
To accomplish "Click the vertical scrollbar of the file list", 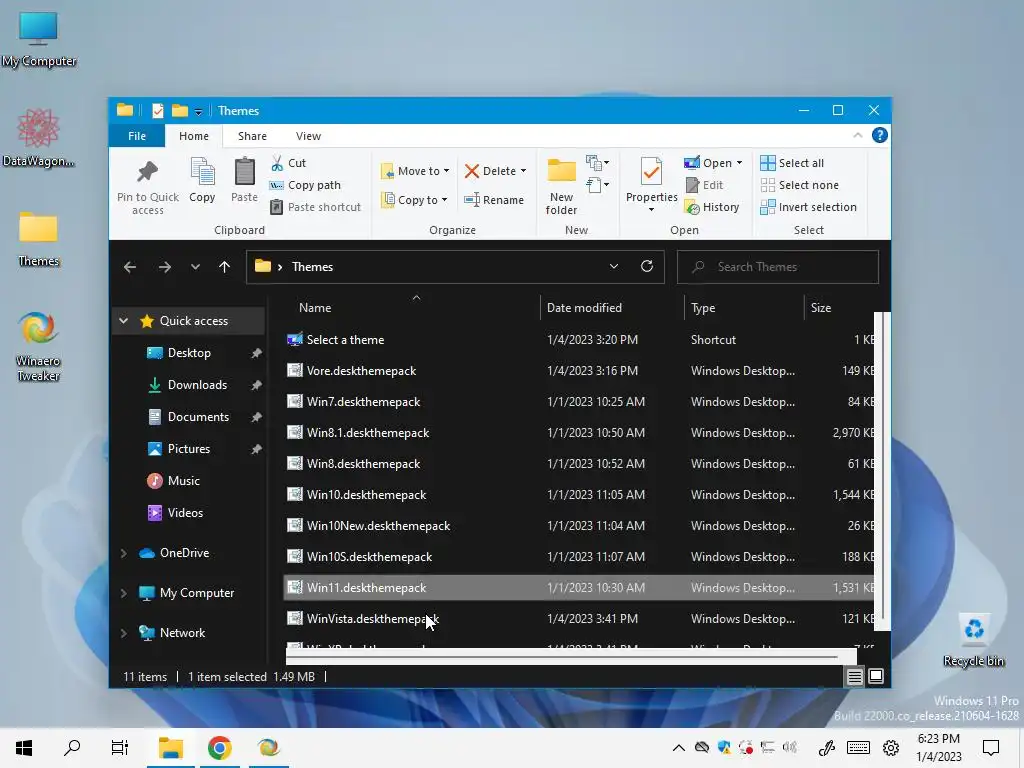I will [882, 472].
